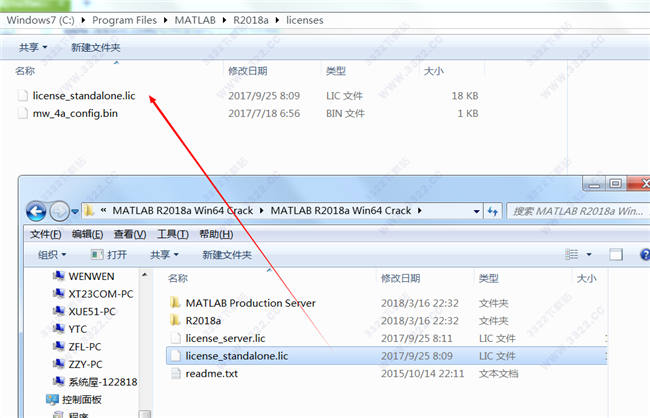Click the folder icon in address bar
The image size is (650, 418).
(89, 211)
